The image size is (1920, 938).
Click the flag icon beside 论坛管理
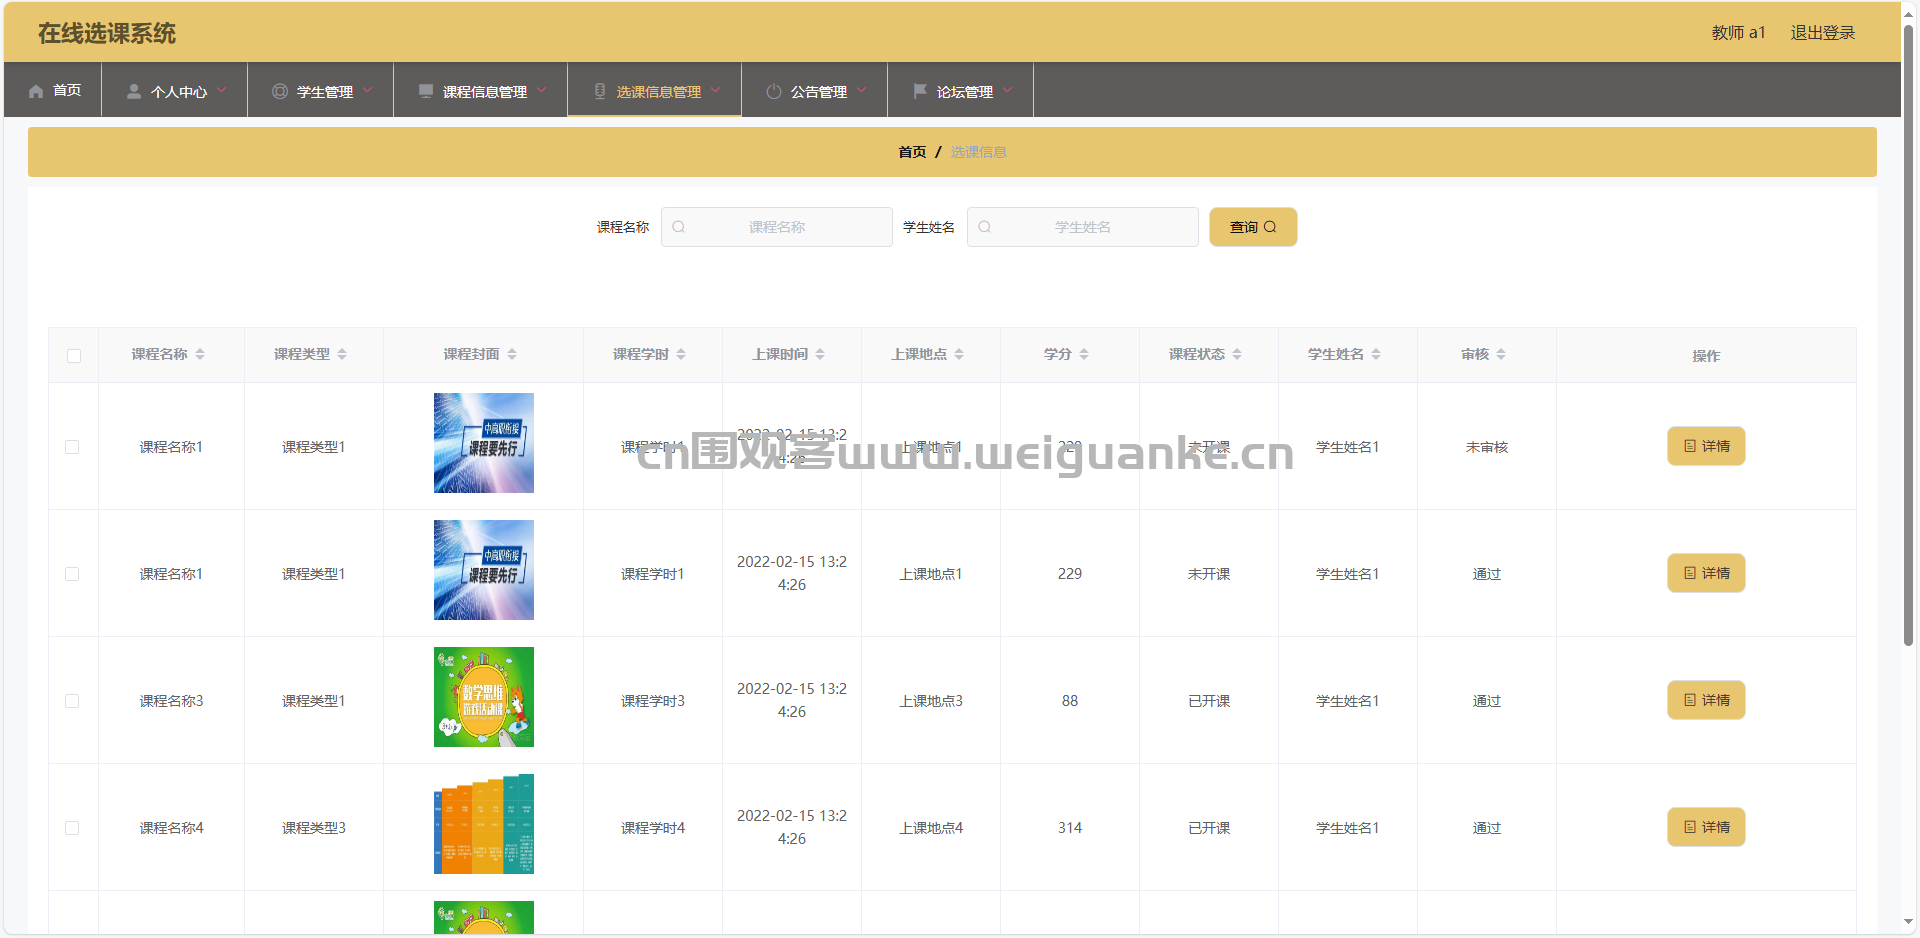pos(920,91)
